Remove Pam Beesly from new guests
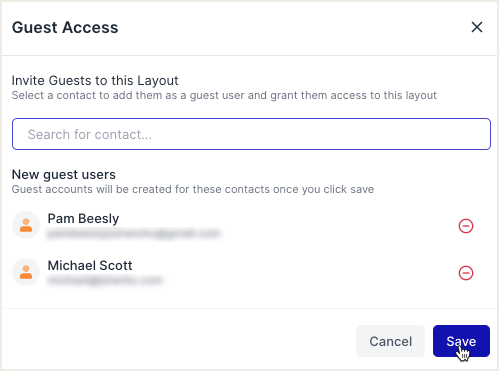The height and width of the screenshot is (371, 499). tap(466, 226)
